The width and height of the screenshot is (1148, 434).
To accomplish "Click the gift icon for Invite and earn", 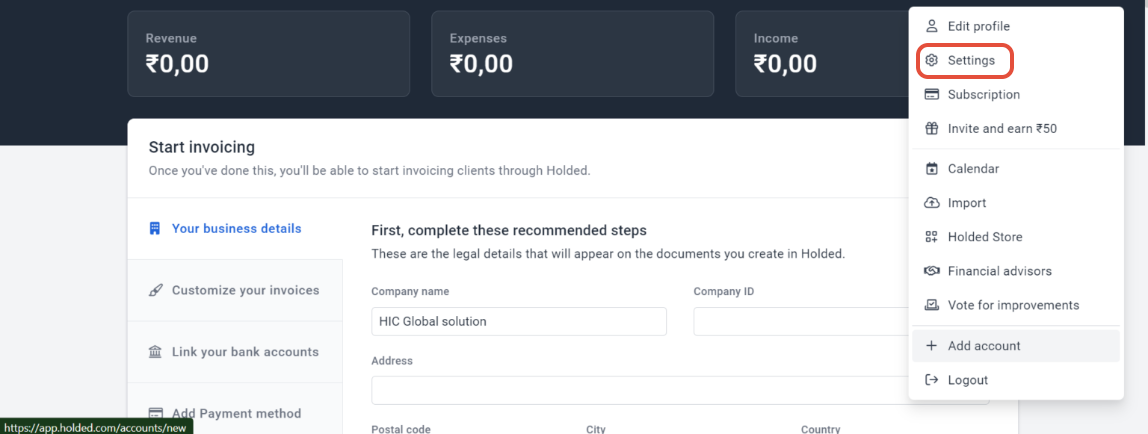I will tap(932, 129).
